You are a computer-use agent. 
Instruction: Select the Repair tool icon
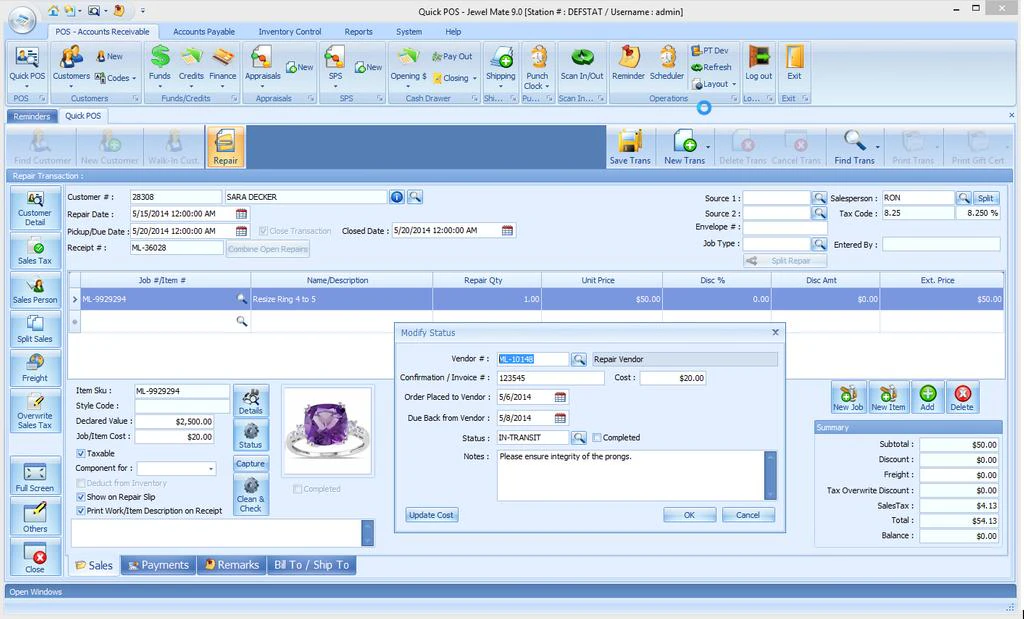(x=225, y=146)
